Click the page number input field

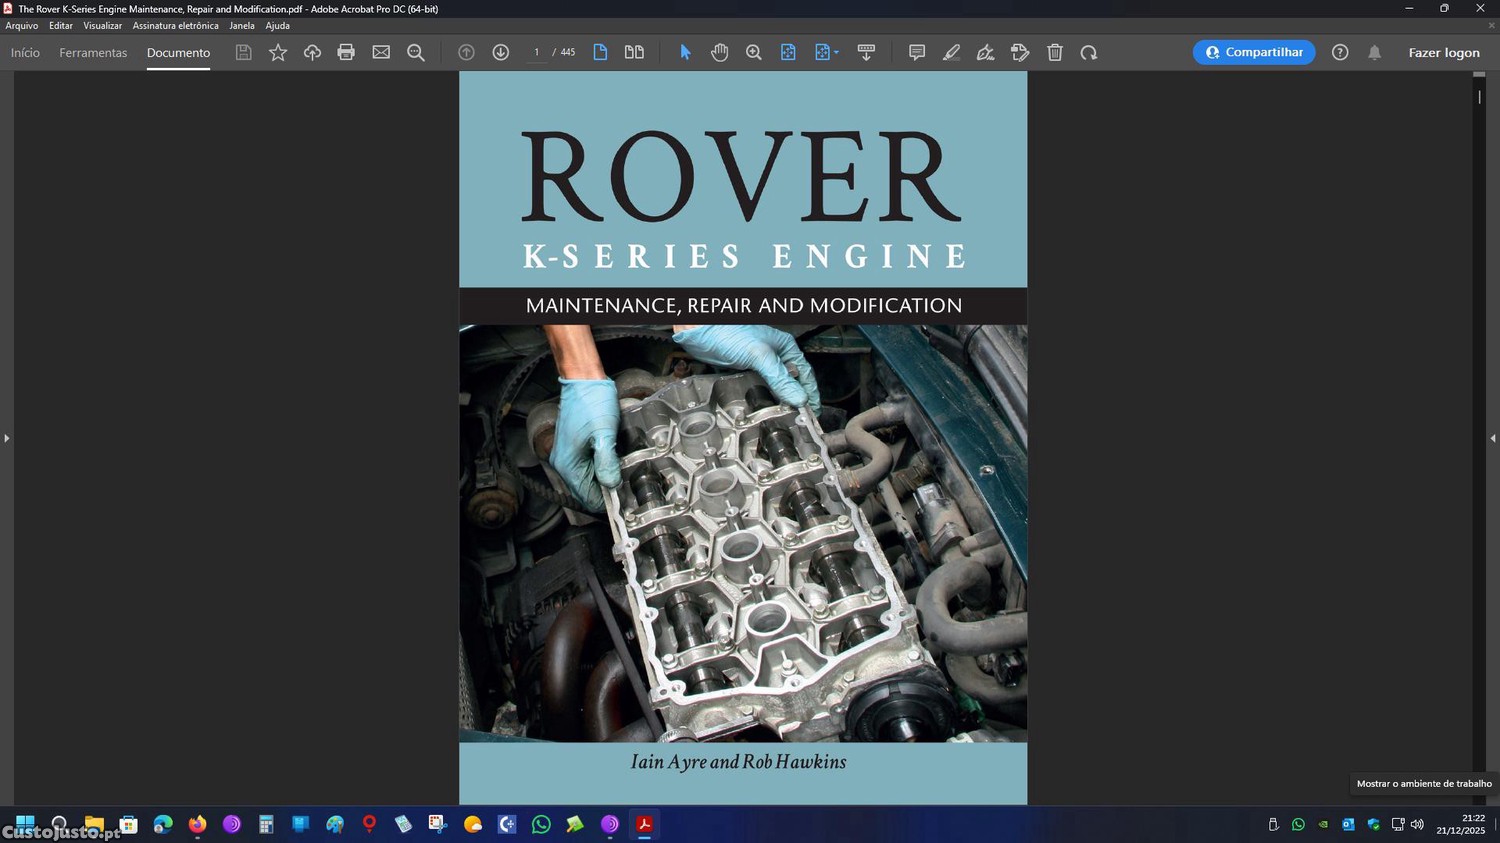click(x=536, y=52)
